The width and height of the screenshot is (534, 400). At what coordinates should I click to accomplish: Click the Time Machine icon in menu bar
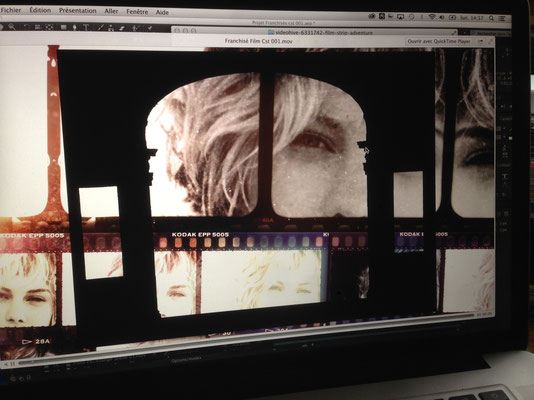411,17
